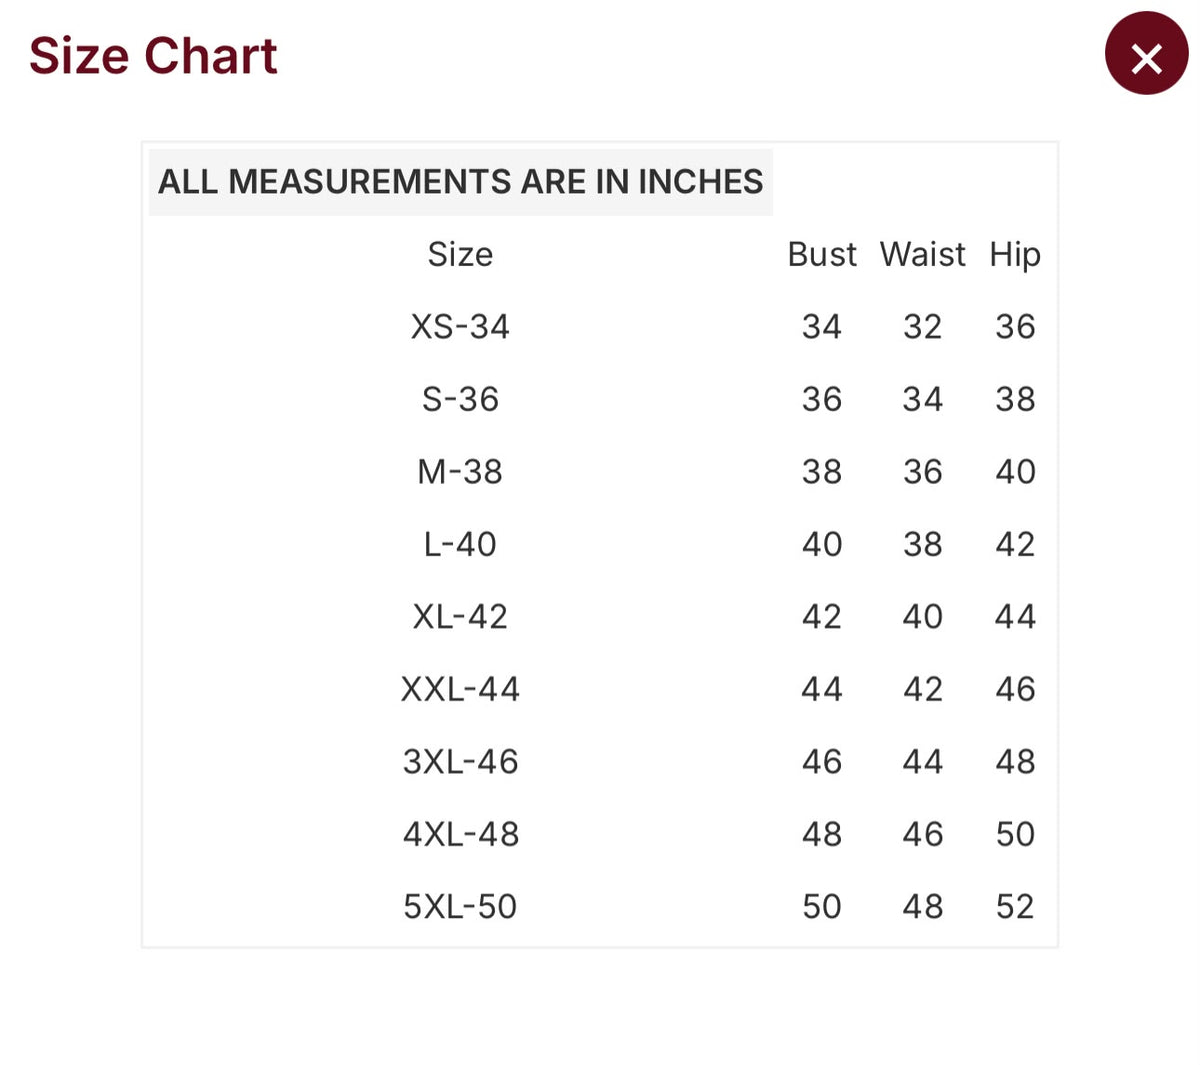Click the Bust column header
Image resolution: width=1200 pixels, height=1065 pixels.
(822, 254)
